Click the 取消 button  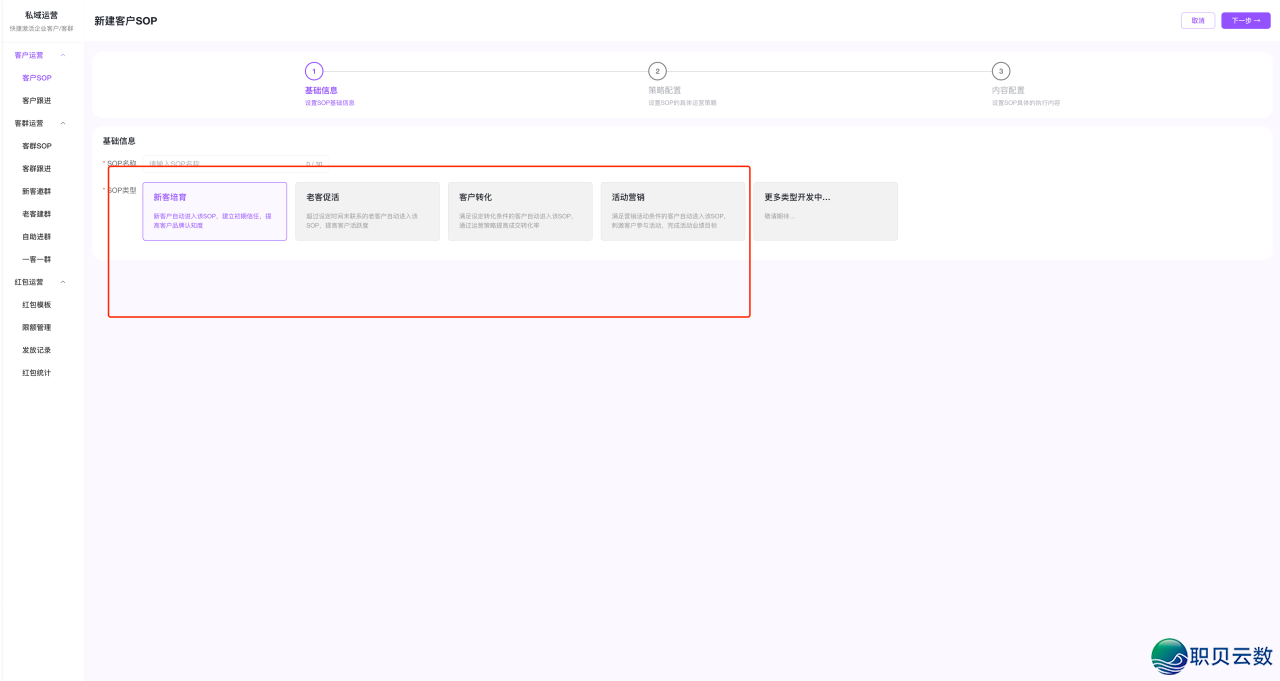click(1197, 20)
